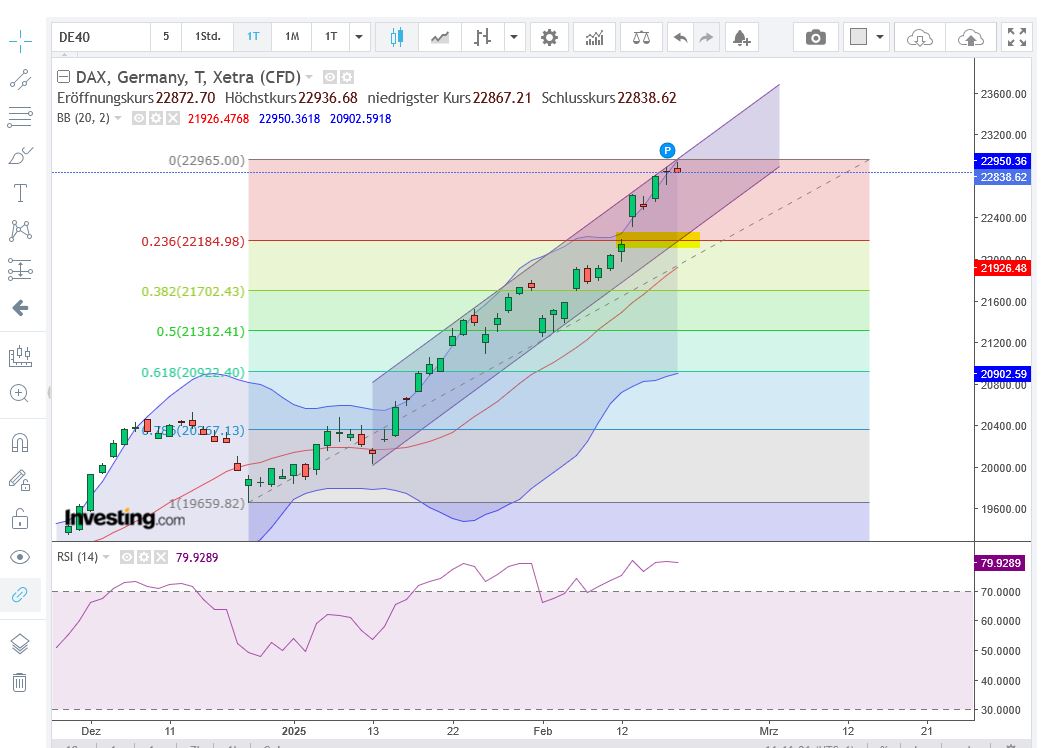Select the Text annotation tool
This screenshot has height=748, width=1045.
pyautogui.click(x=20, y=192)
